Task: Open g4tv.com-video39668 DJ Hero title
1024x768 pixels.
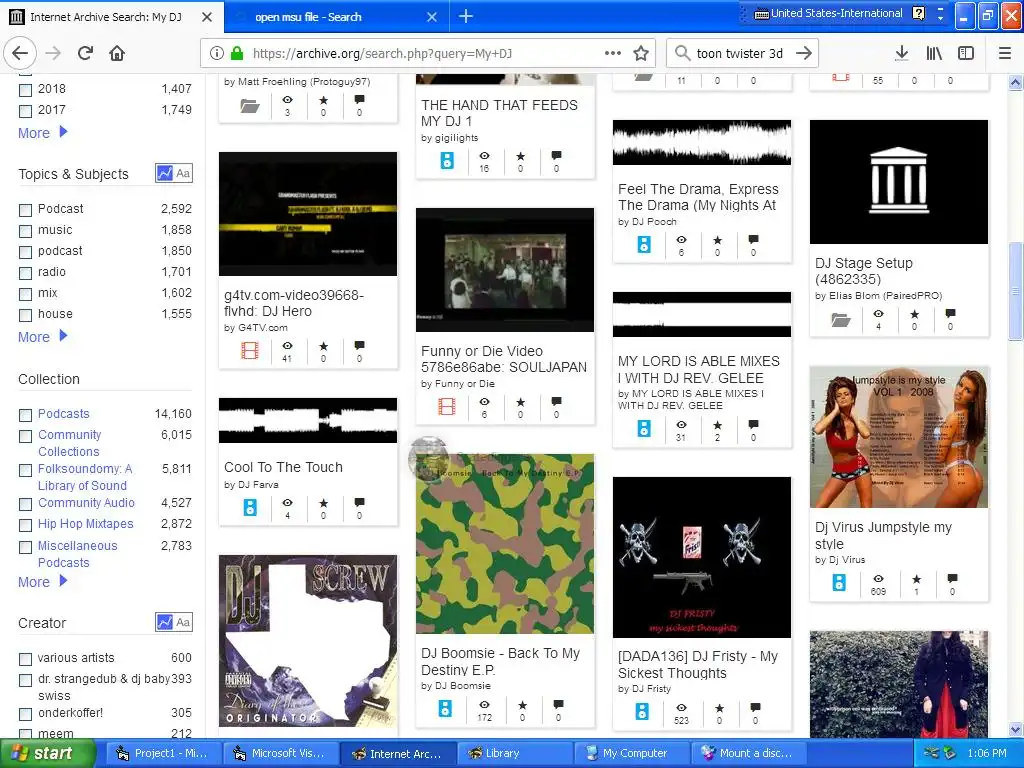Action: point(294,303)
